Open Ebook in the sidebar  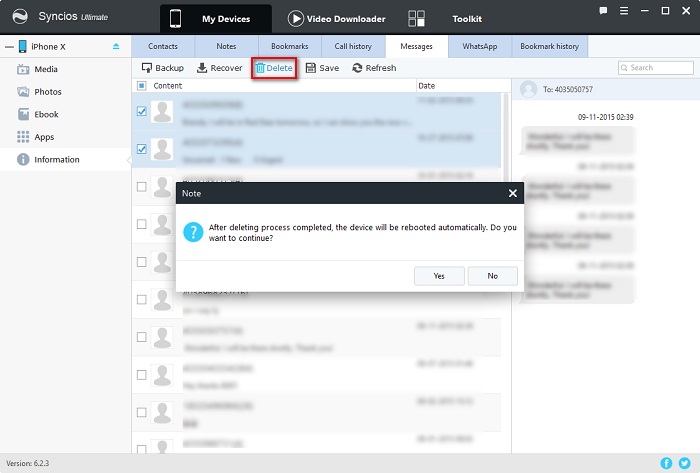click(65, 114)
